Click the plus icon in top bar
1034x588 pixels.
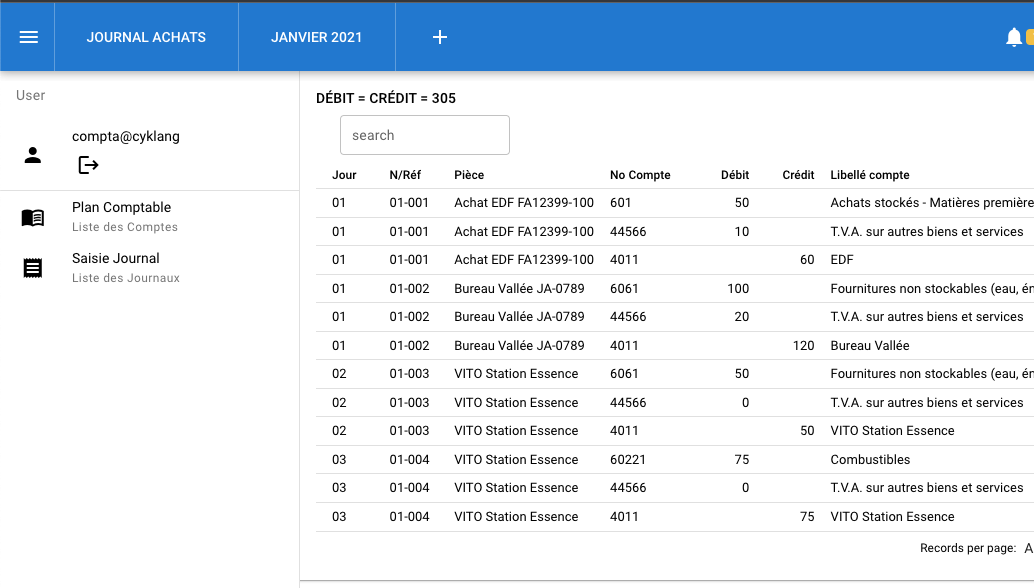click(x=439, y=37)
